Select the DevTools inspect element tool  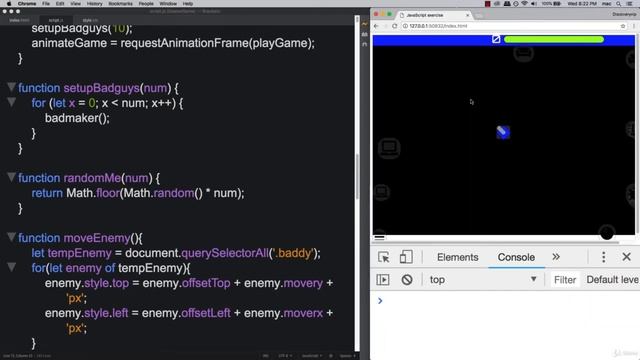pyautogui.click(x=383, y=257)
